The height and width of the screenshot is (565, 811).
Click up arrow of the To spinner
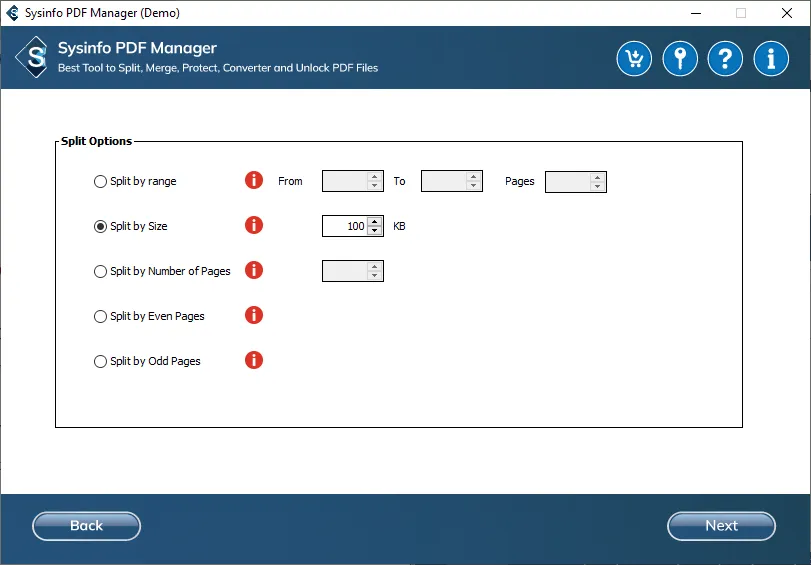473,177
